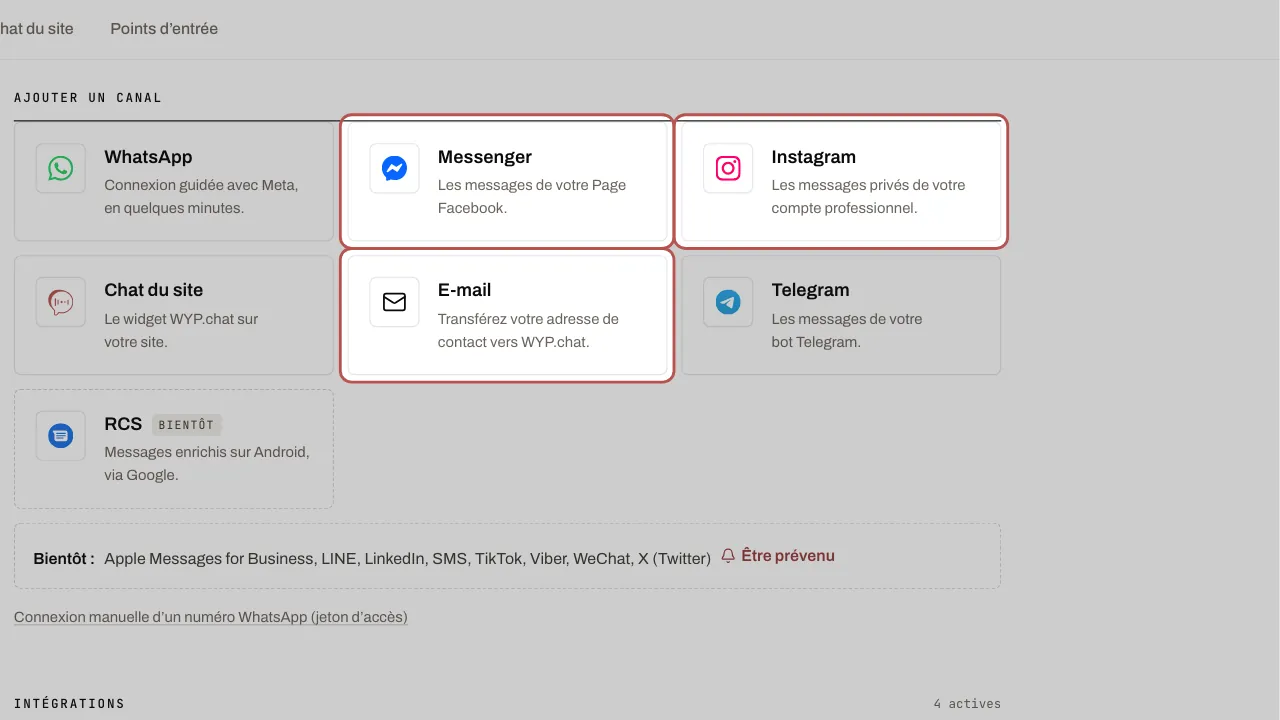Screen dimensions: 1280x720
Task: Select the 'Apple Messages for Business, LINE…' list text
Action: click(407, 558)
